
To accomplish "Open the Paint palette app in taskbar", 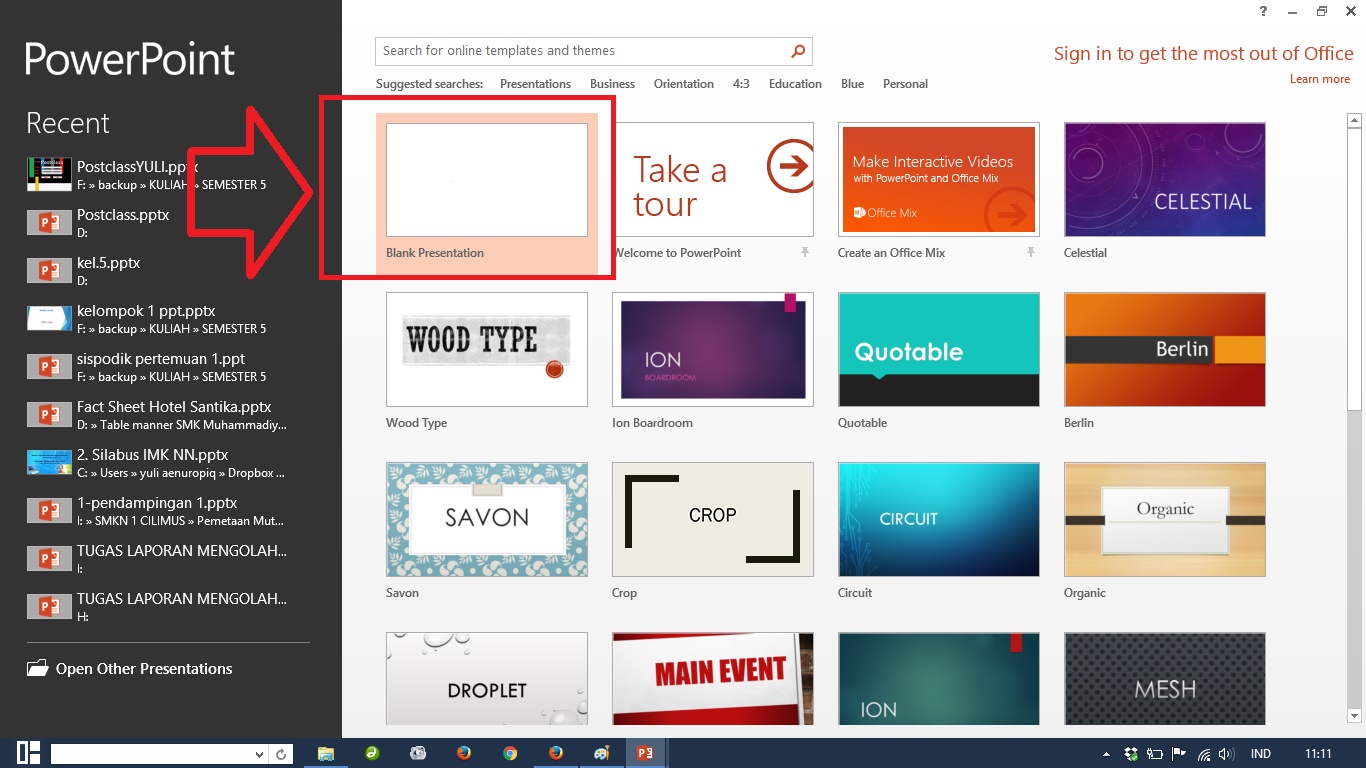I will (601, 754).
